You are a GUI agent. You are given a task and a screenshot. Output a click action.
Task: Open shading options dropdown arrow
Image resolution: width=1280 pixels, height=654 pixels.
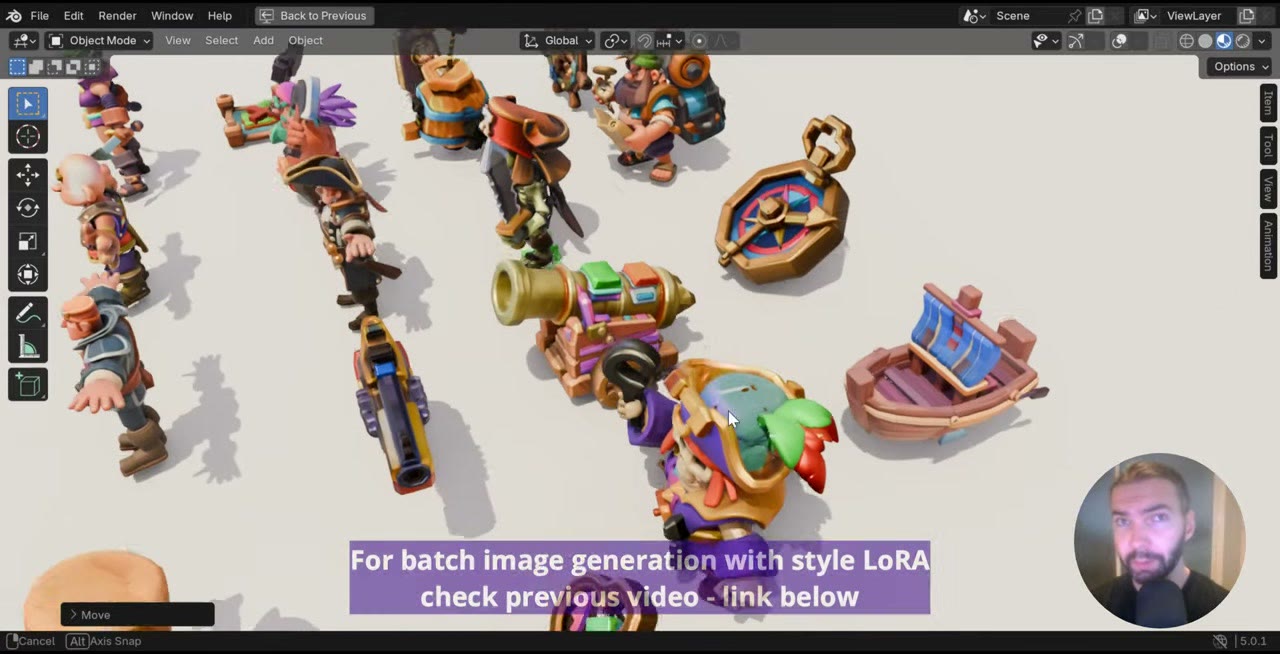(1262, 41)
